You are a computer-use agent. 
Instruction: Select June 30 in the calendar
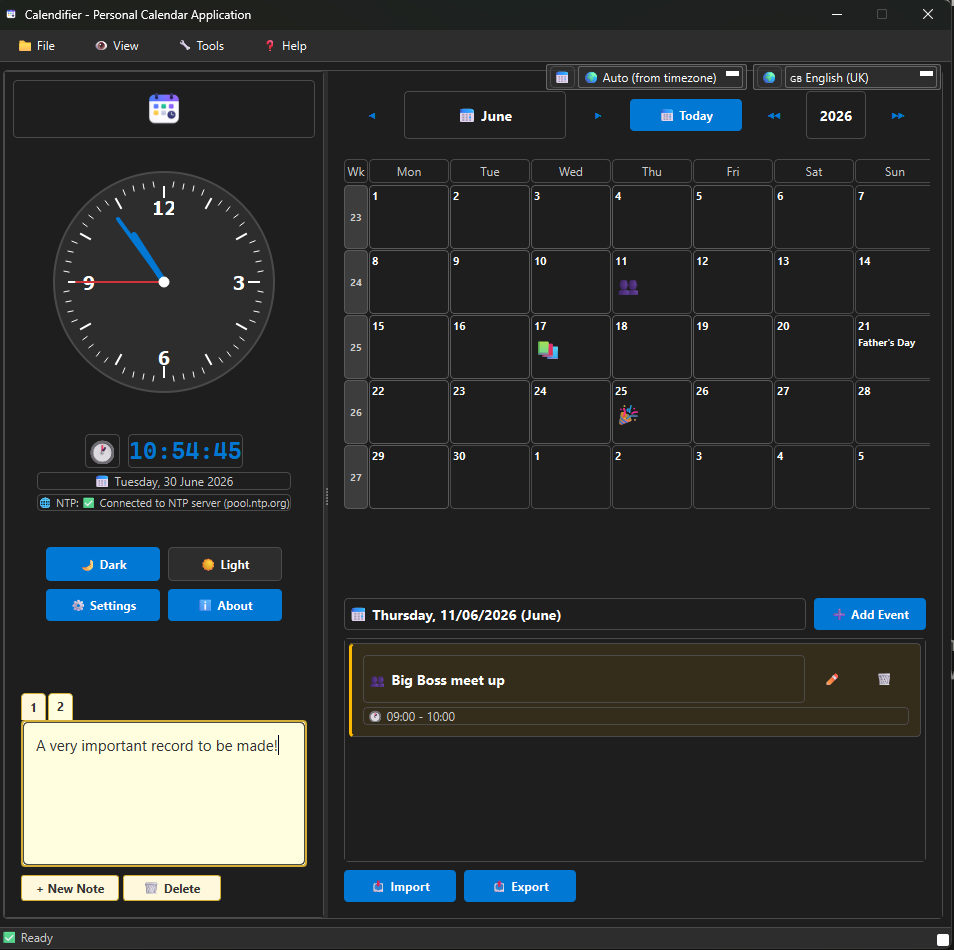tap(490, 477)
